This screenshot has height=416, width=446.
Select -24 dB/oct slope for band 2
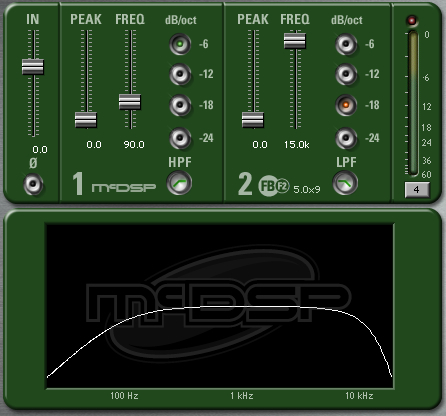coord(346,138)
